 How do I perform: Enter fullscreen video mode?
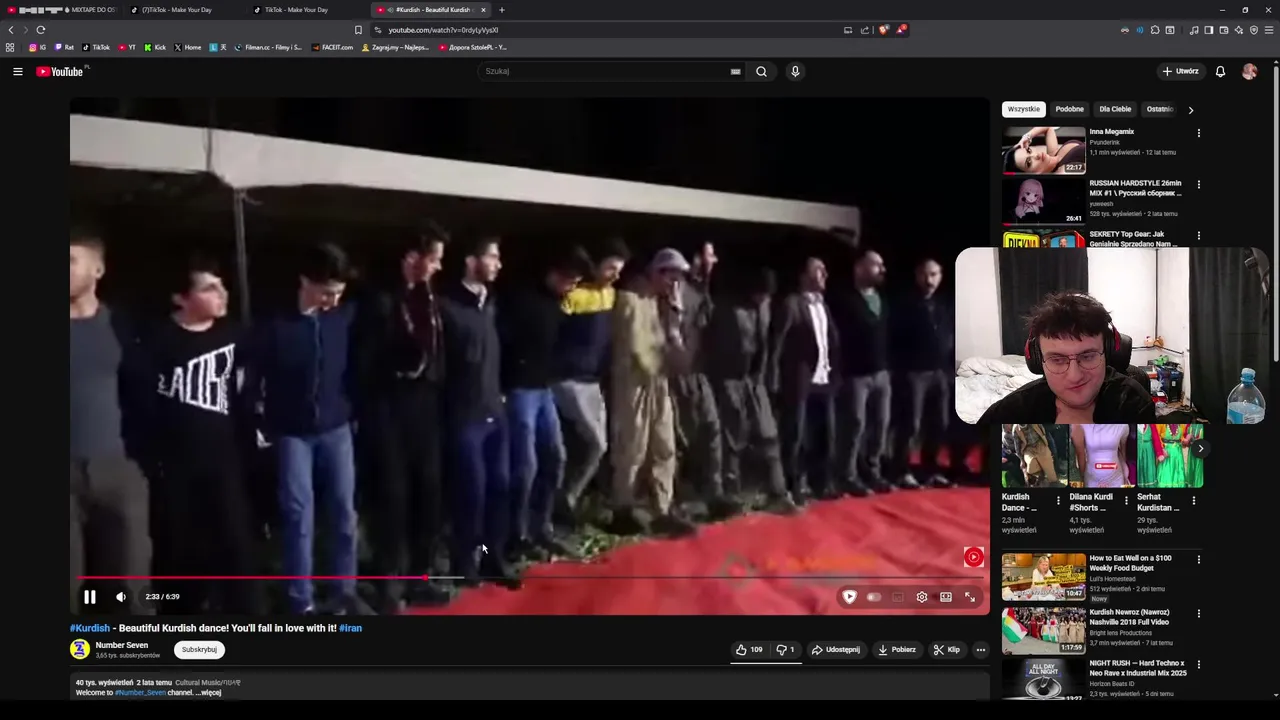click(970, 597)
